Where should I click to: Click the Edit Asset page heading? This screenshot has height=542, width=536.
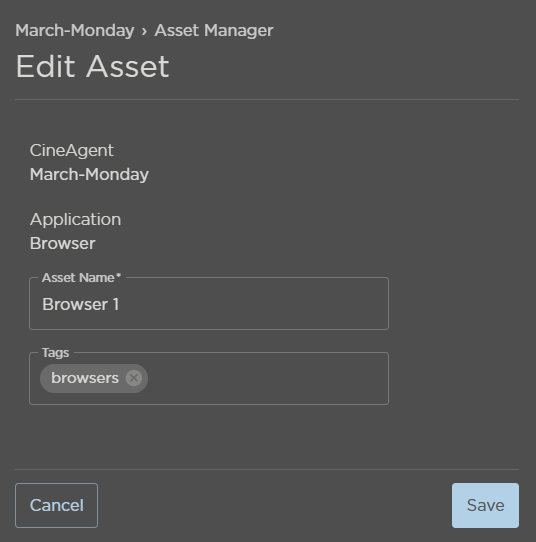pyautogui.click(x=93, y=66)
